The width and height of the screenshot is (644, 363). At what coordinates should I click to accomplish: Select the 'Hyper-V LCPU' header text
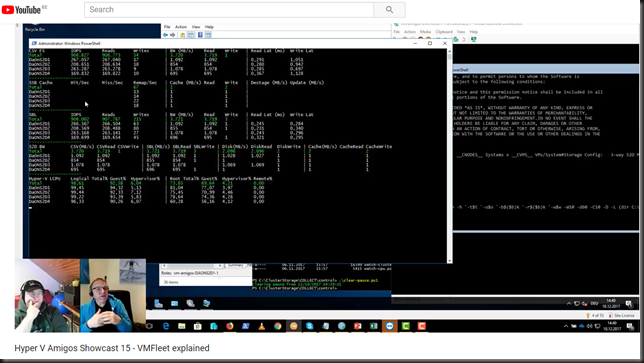(x=44, y=179)
